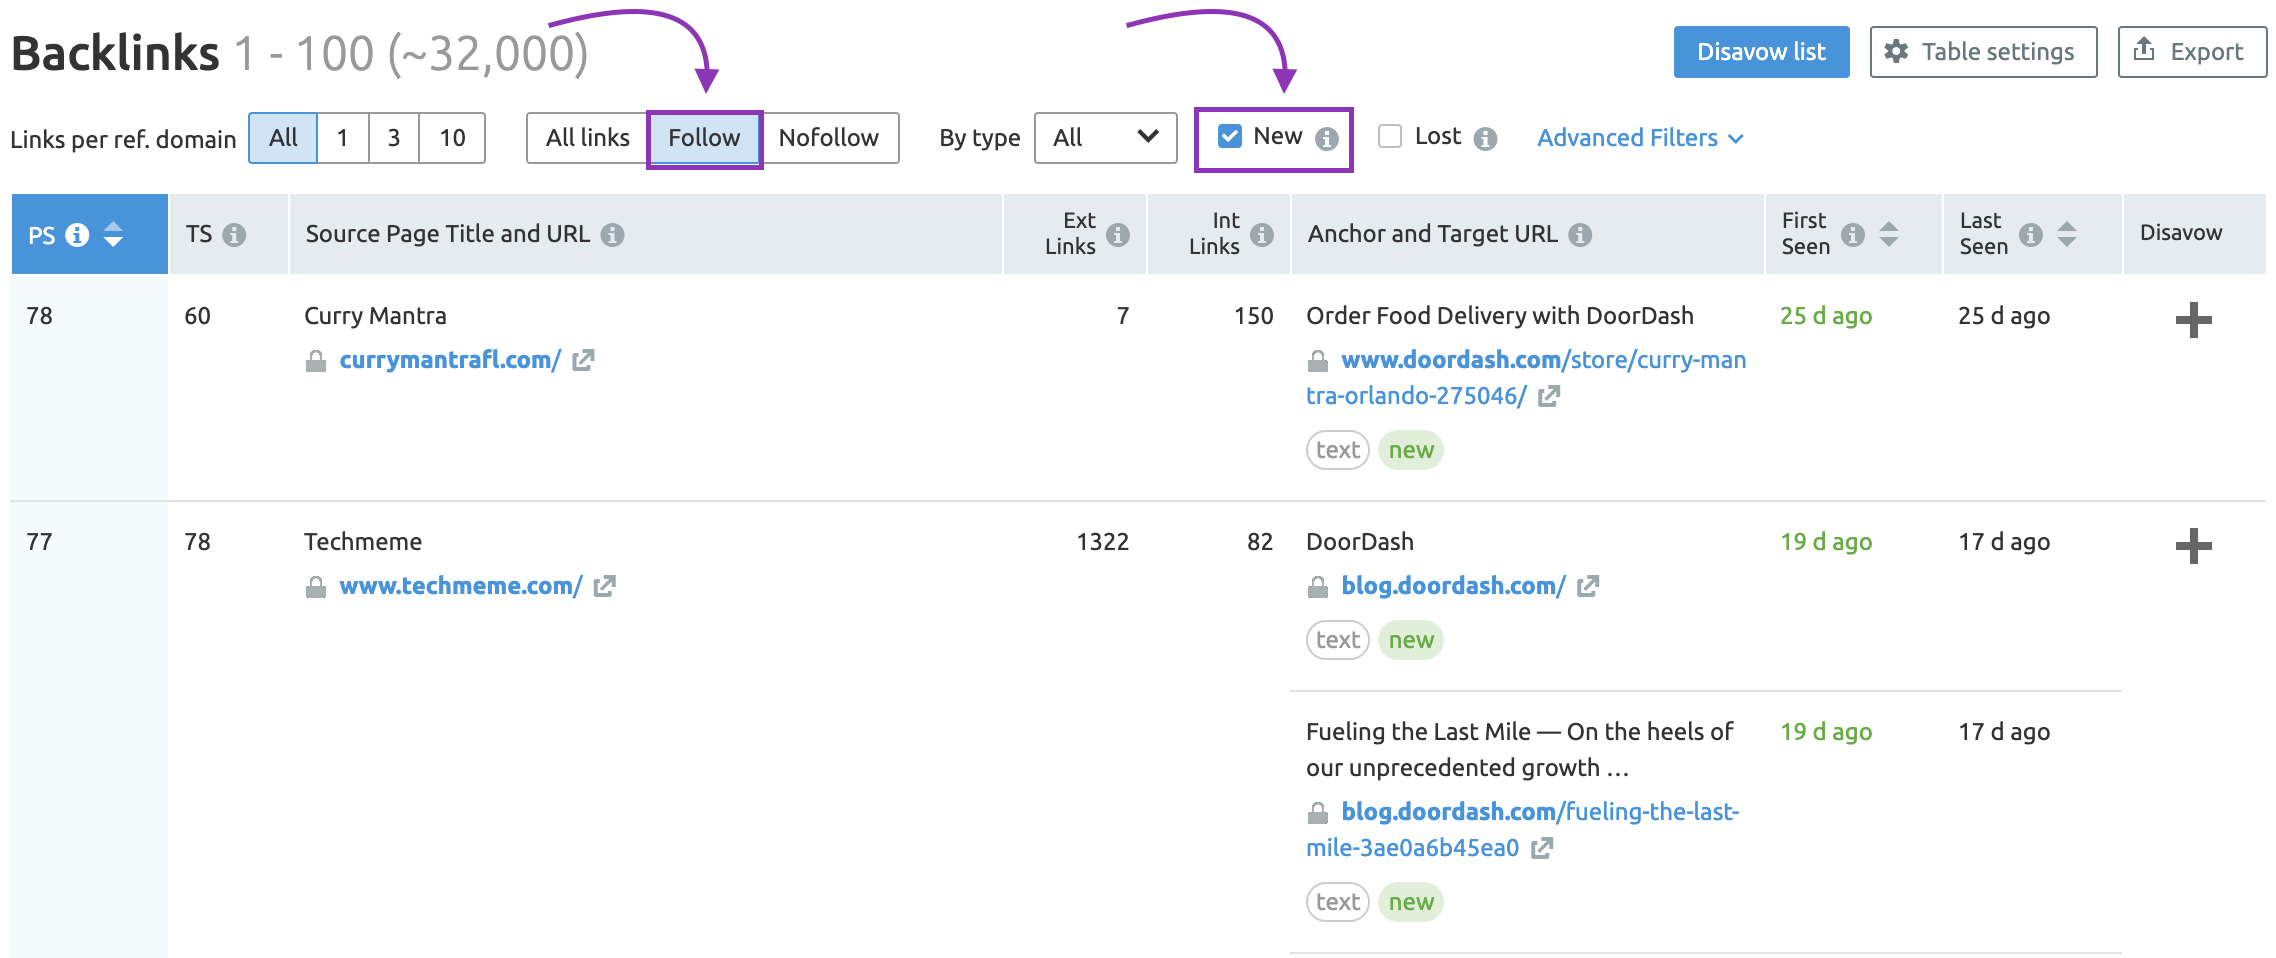Expand Advanced Filters
2276x958 pixels.
[1640, 138]
